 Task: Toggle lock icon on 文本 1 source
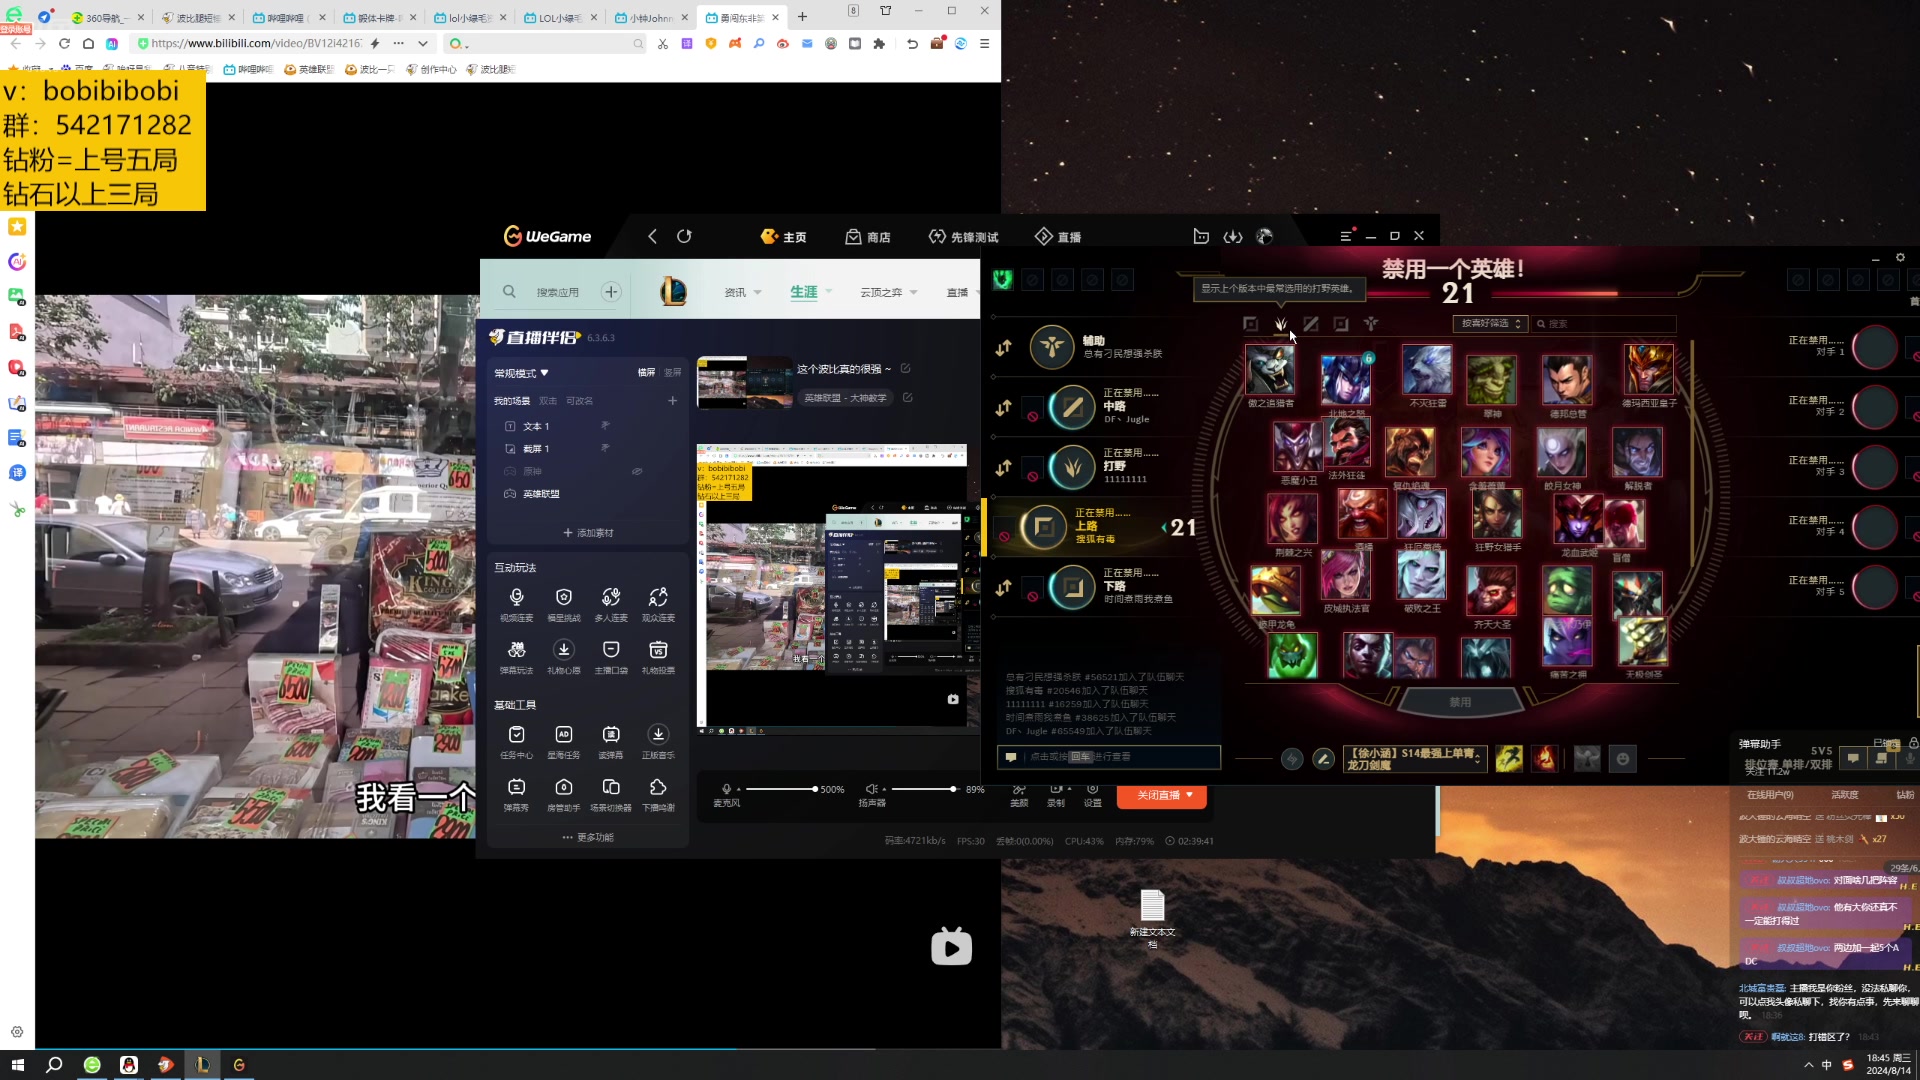tap(605, 426)
